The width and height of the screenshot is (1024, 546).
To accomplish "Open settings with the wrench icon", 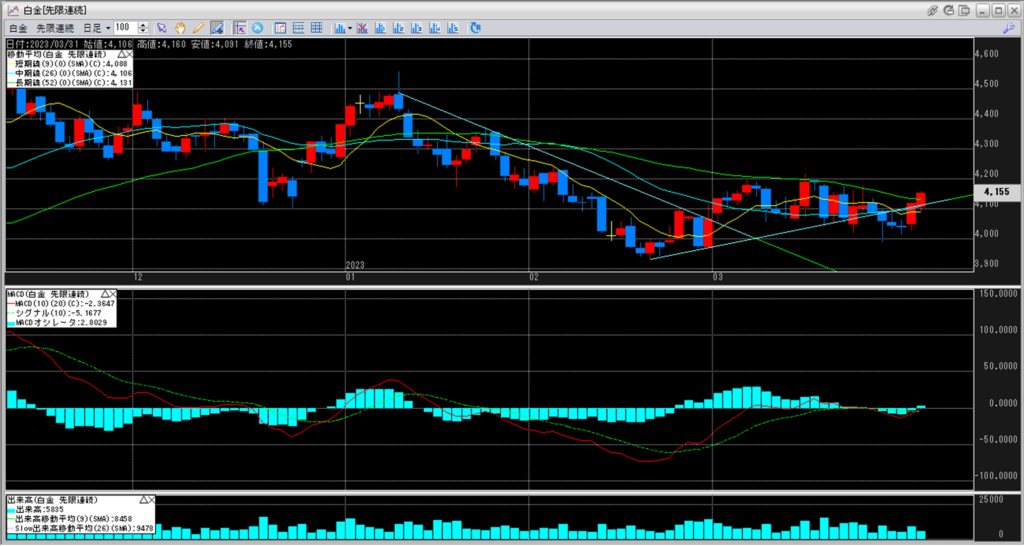I will click(1009, 27).
